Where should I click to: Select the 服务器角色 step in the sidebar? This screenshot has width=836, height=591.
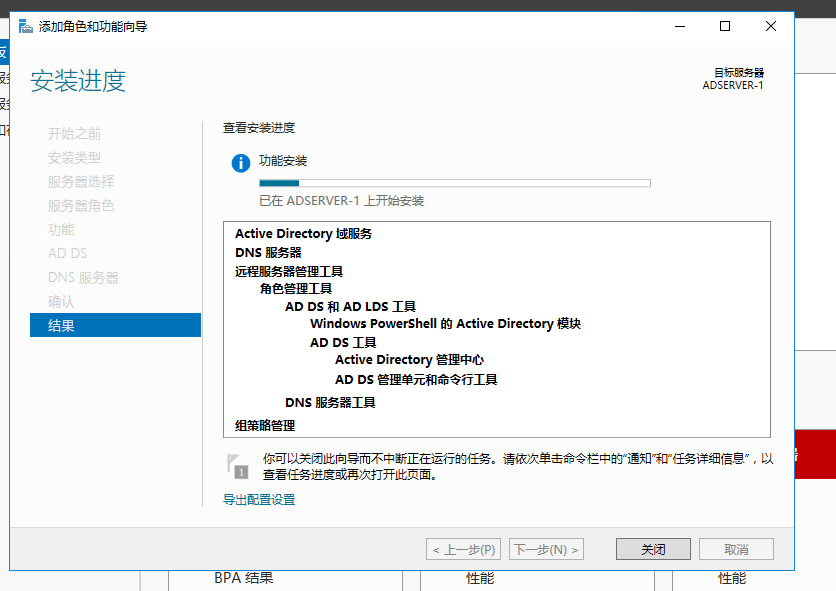[x=81, y=205]
